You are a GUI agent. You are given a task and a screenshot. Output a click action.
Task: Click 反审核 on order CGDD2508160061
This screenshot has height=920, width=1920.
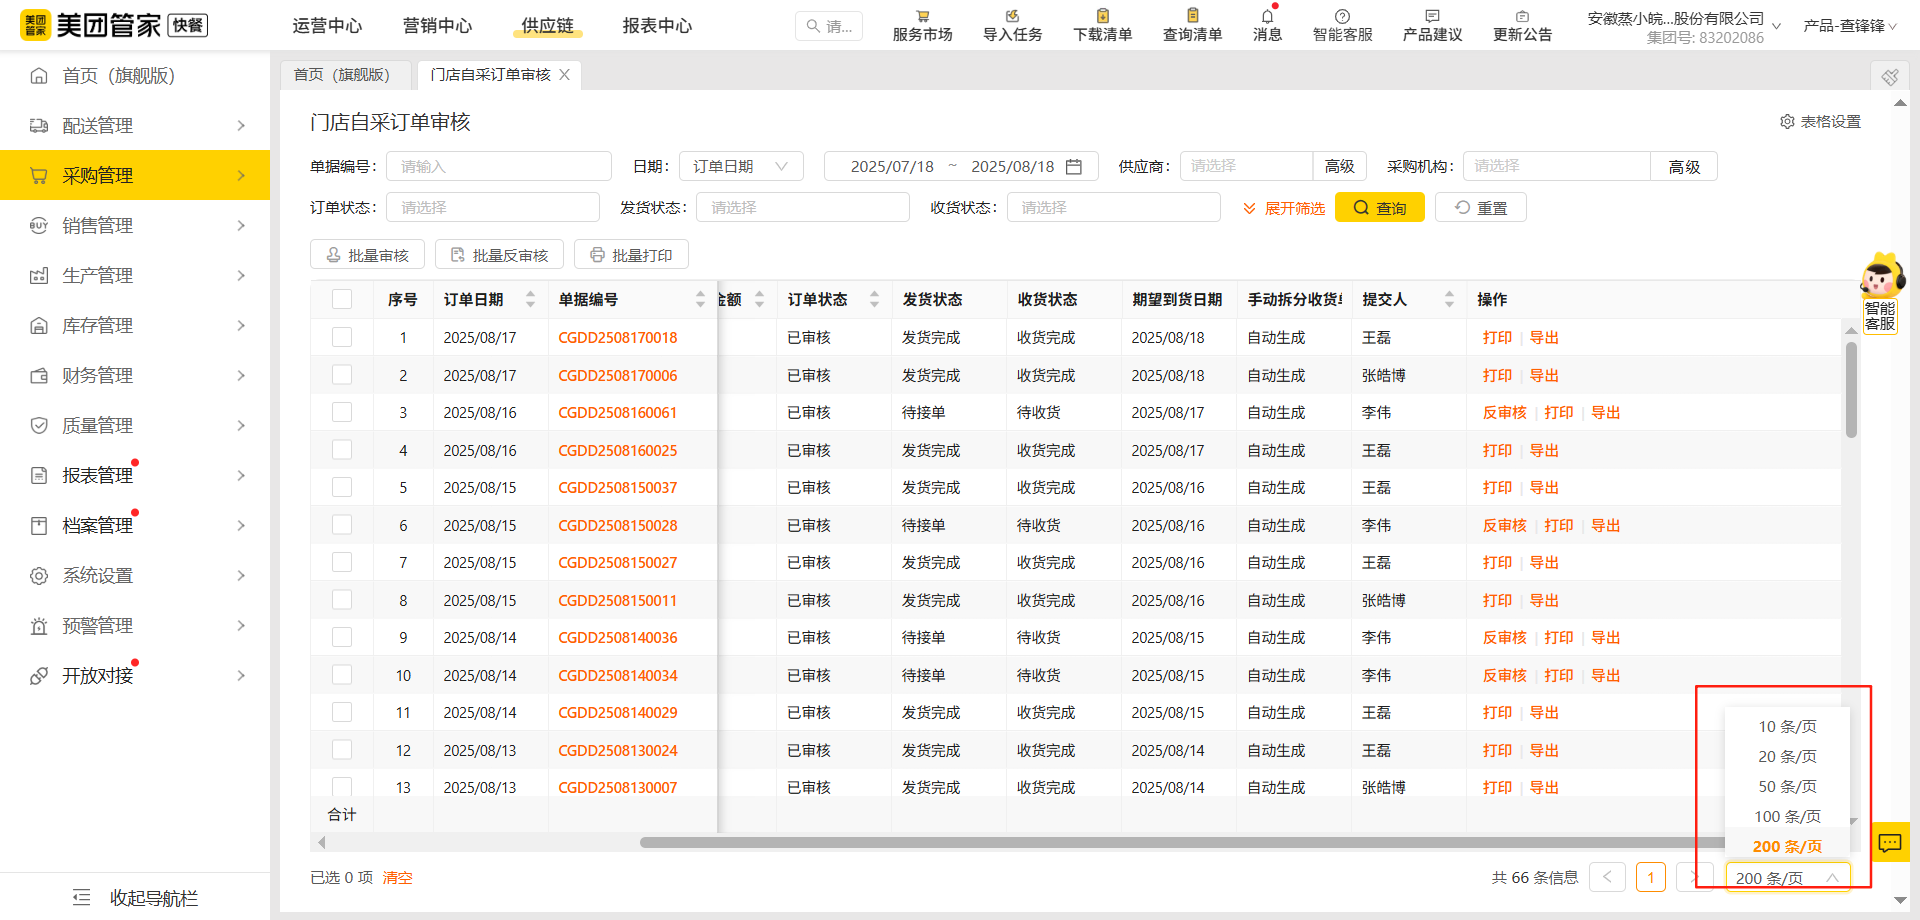pos(1504,412)
